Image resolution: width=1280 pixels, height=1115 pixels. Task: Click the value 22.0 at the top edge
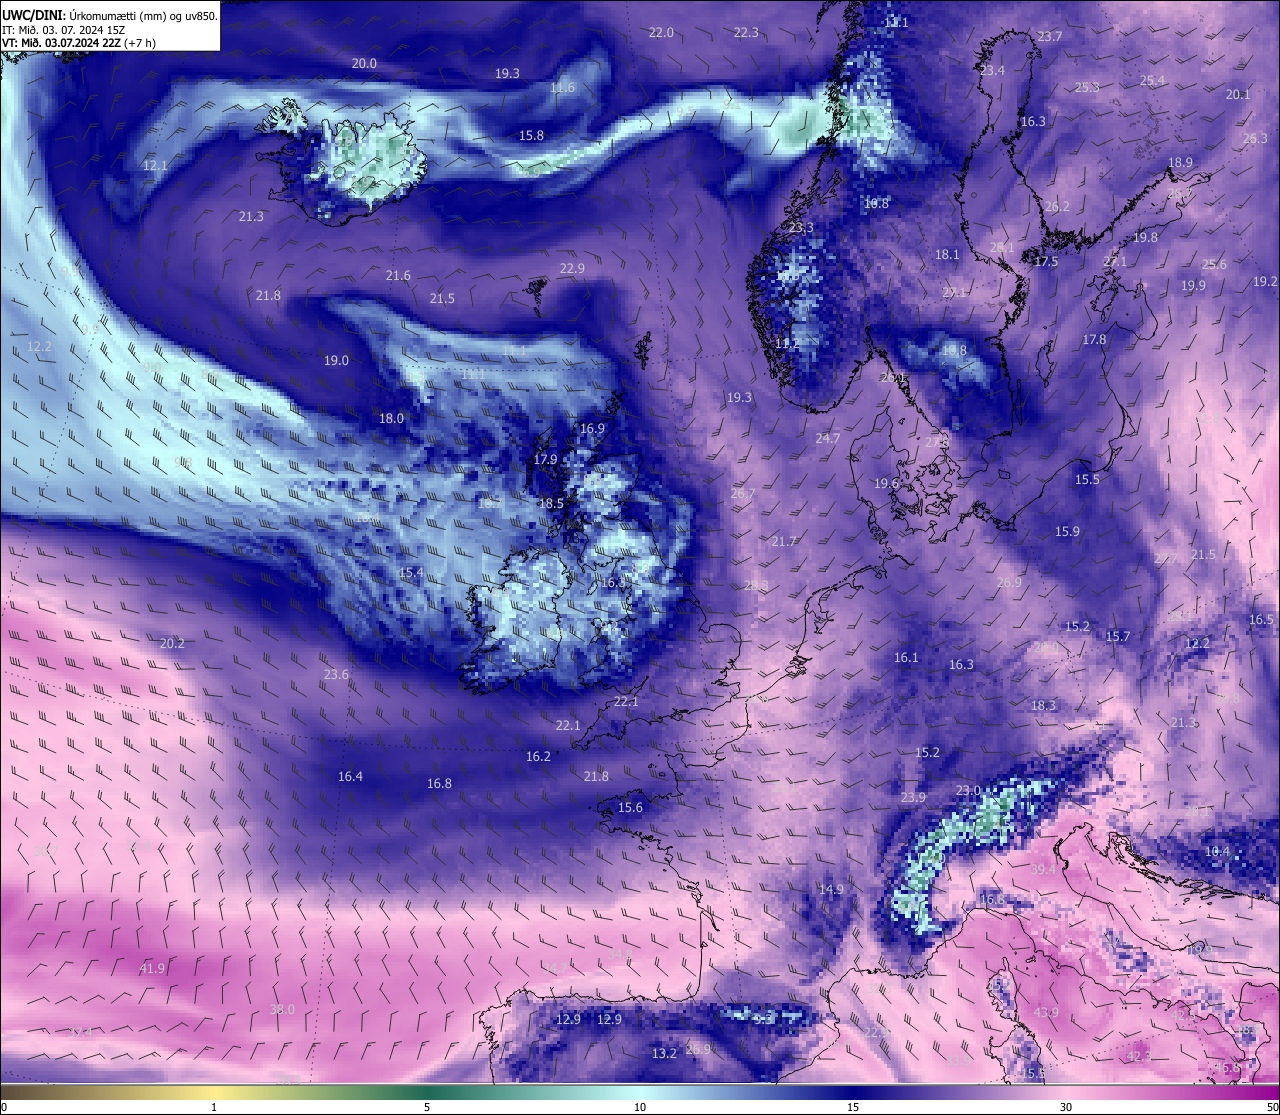coord(661,32)
